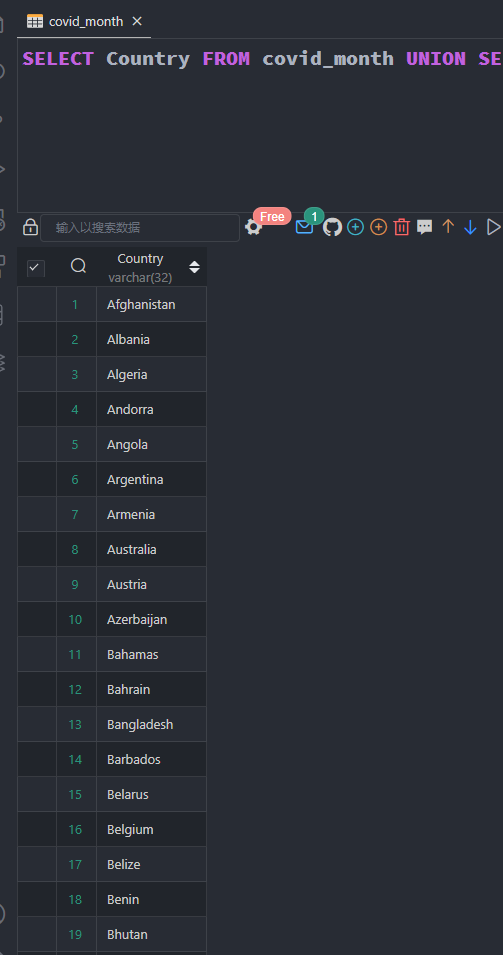Select the Barbados cell
The height and width of the screenshot is (955, 503).
pyautogui.click(x=152, y=759)
